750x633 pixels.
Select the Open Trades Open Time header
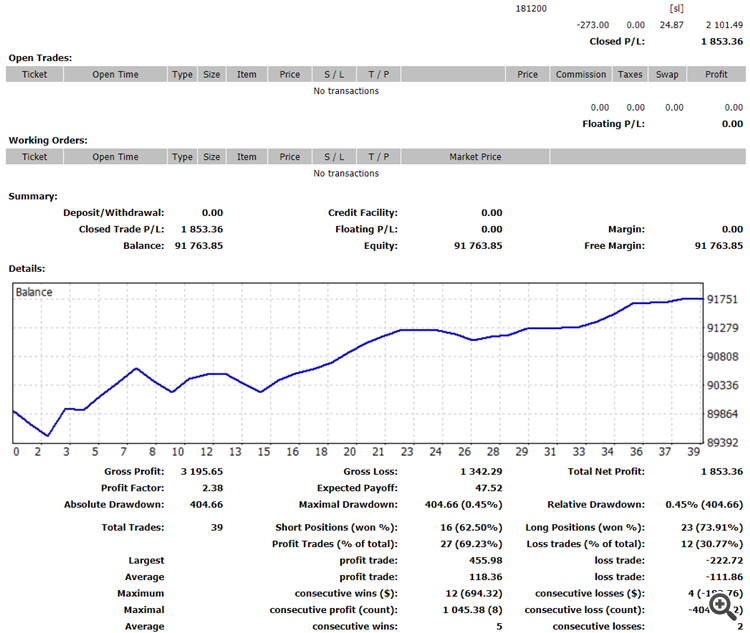[115, 75]
